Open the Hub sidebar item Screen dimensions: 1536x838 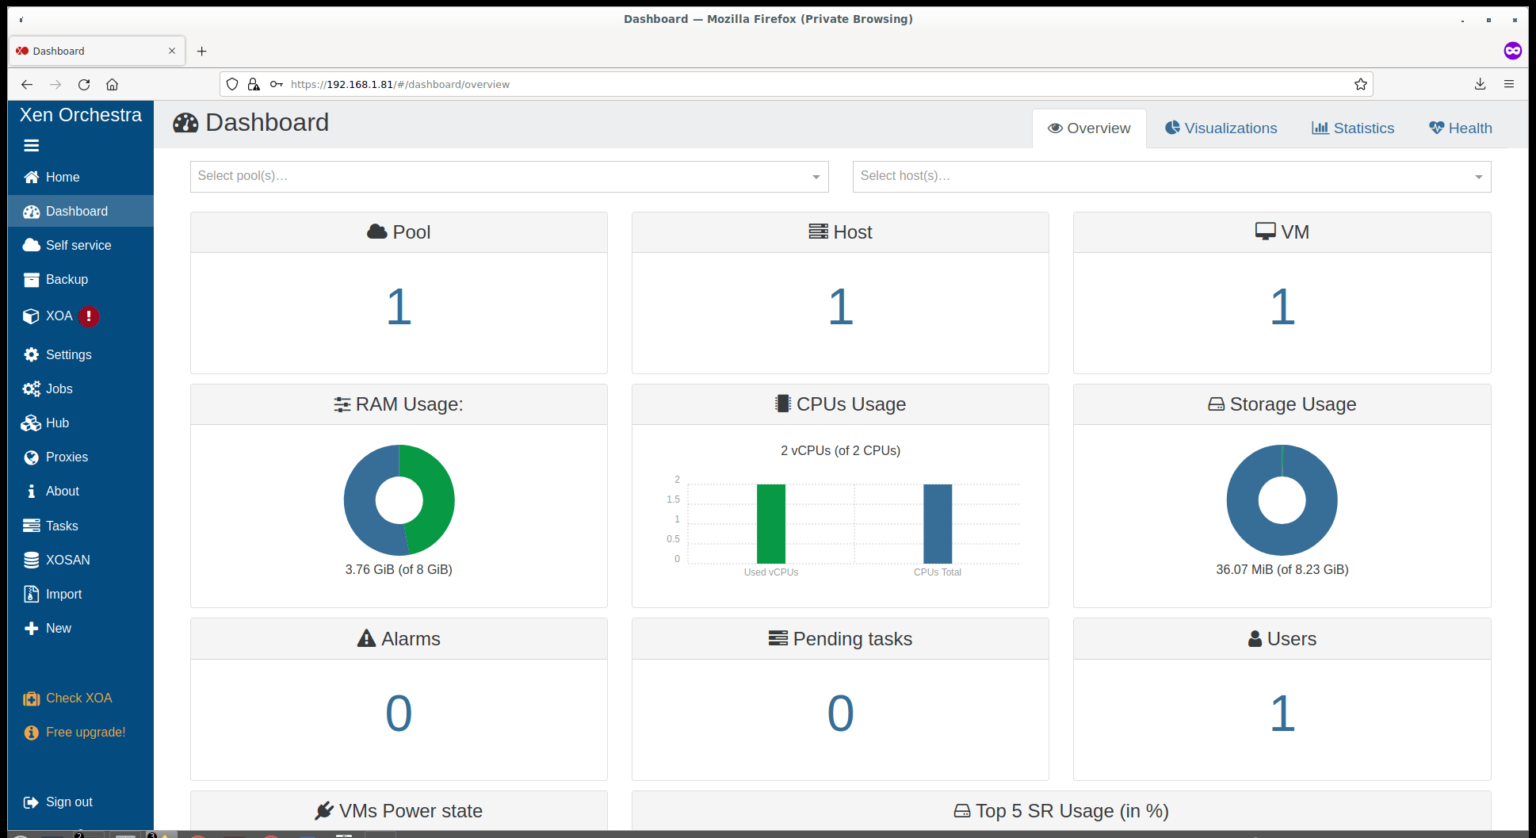[57, 423]
